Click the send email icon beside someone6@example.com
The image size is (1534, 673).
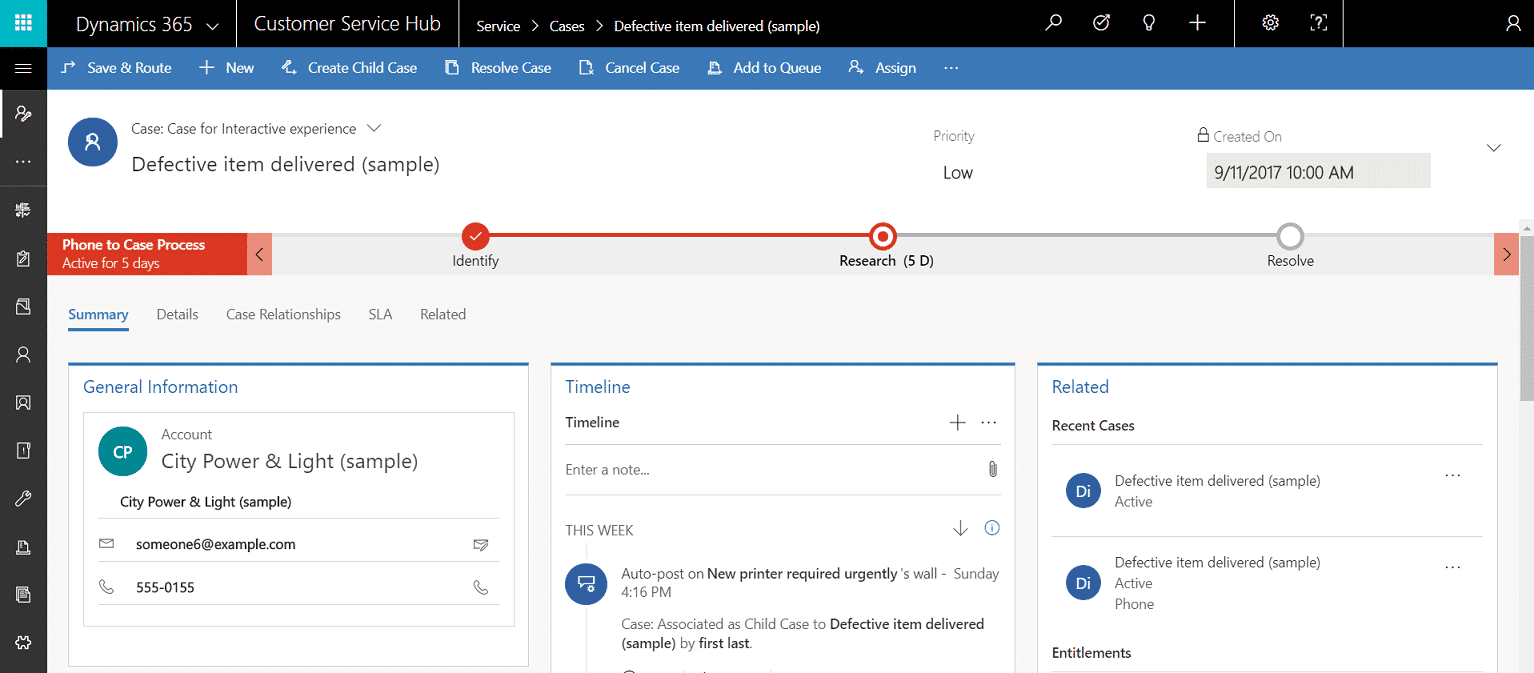[x=481, y=545]
